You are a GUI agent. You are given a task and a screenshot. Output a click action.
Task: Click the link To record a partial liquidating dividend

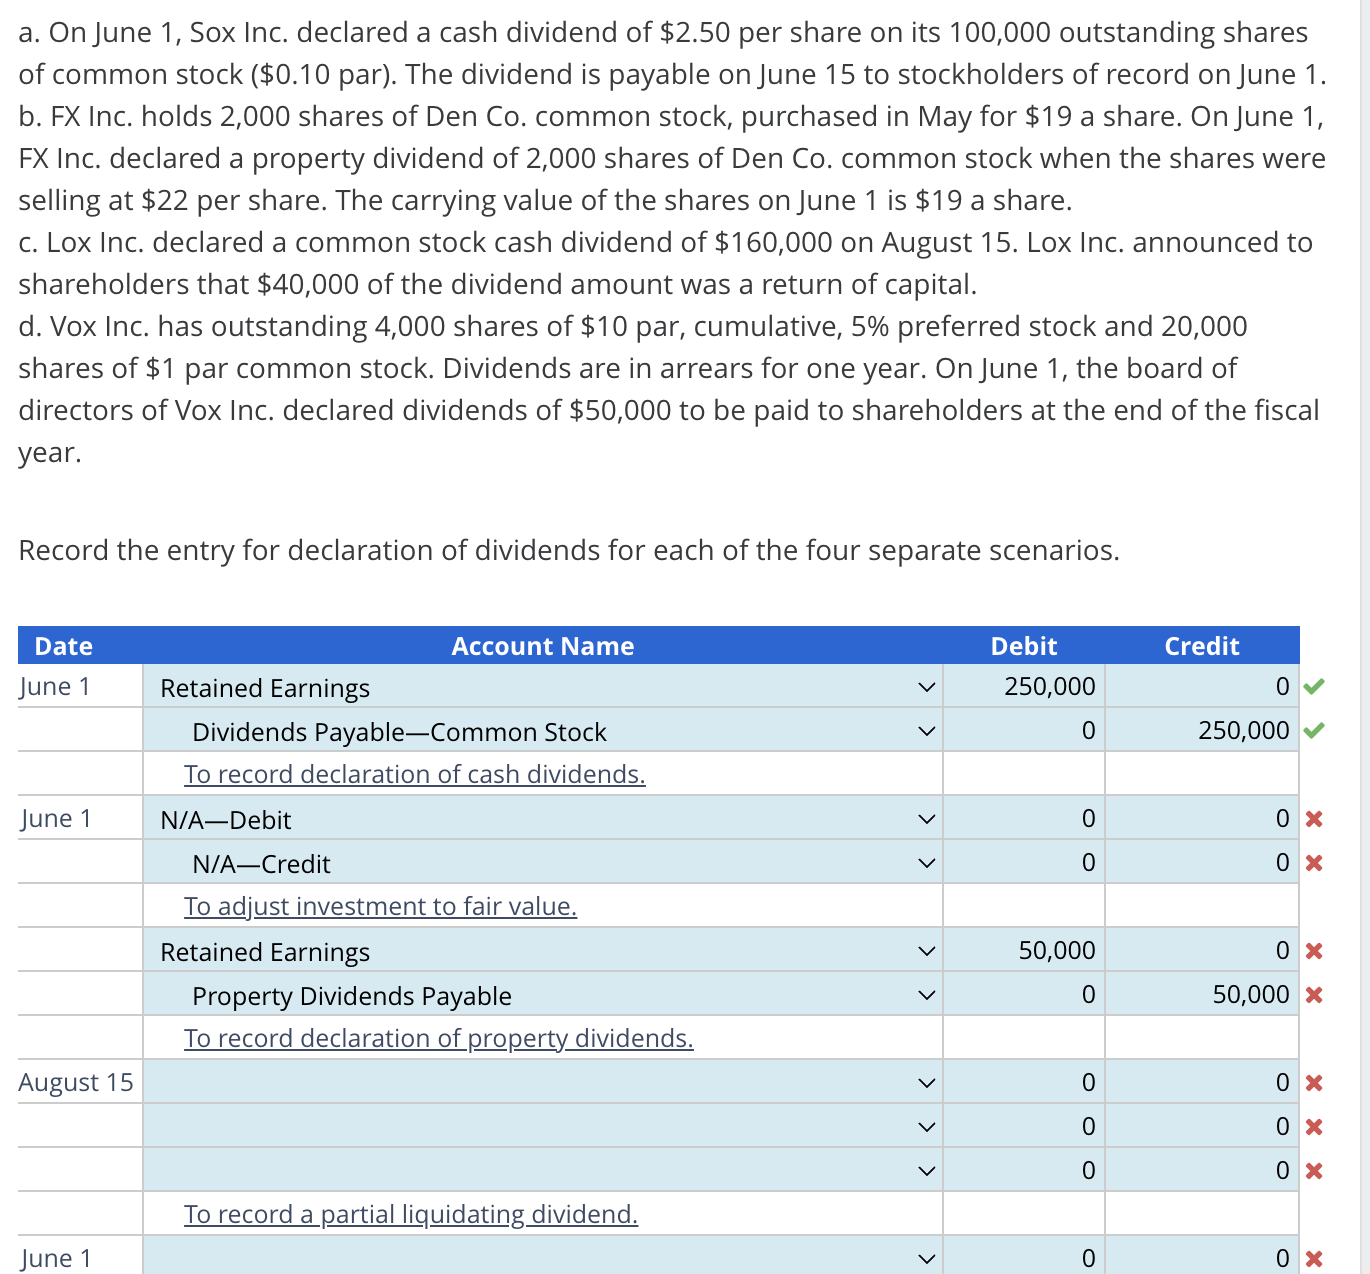click(410, 1214)
